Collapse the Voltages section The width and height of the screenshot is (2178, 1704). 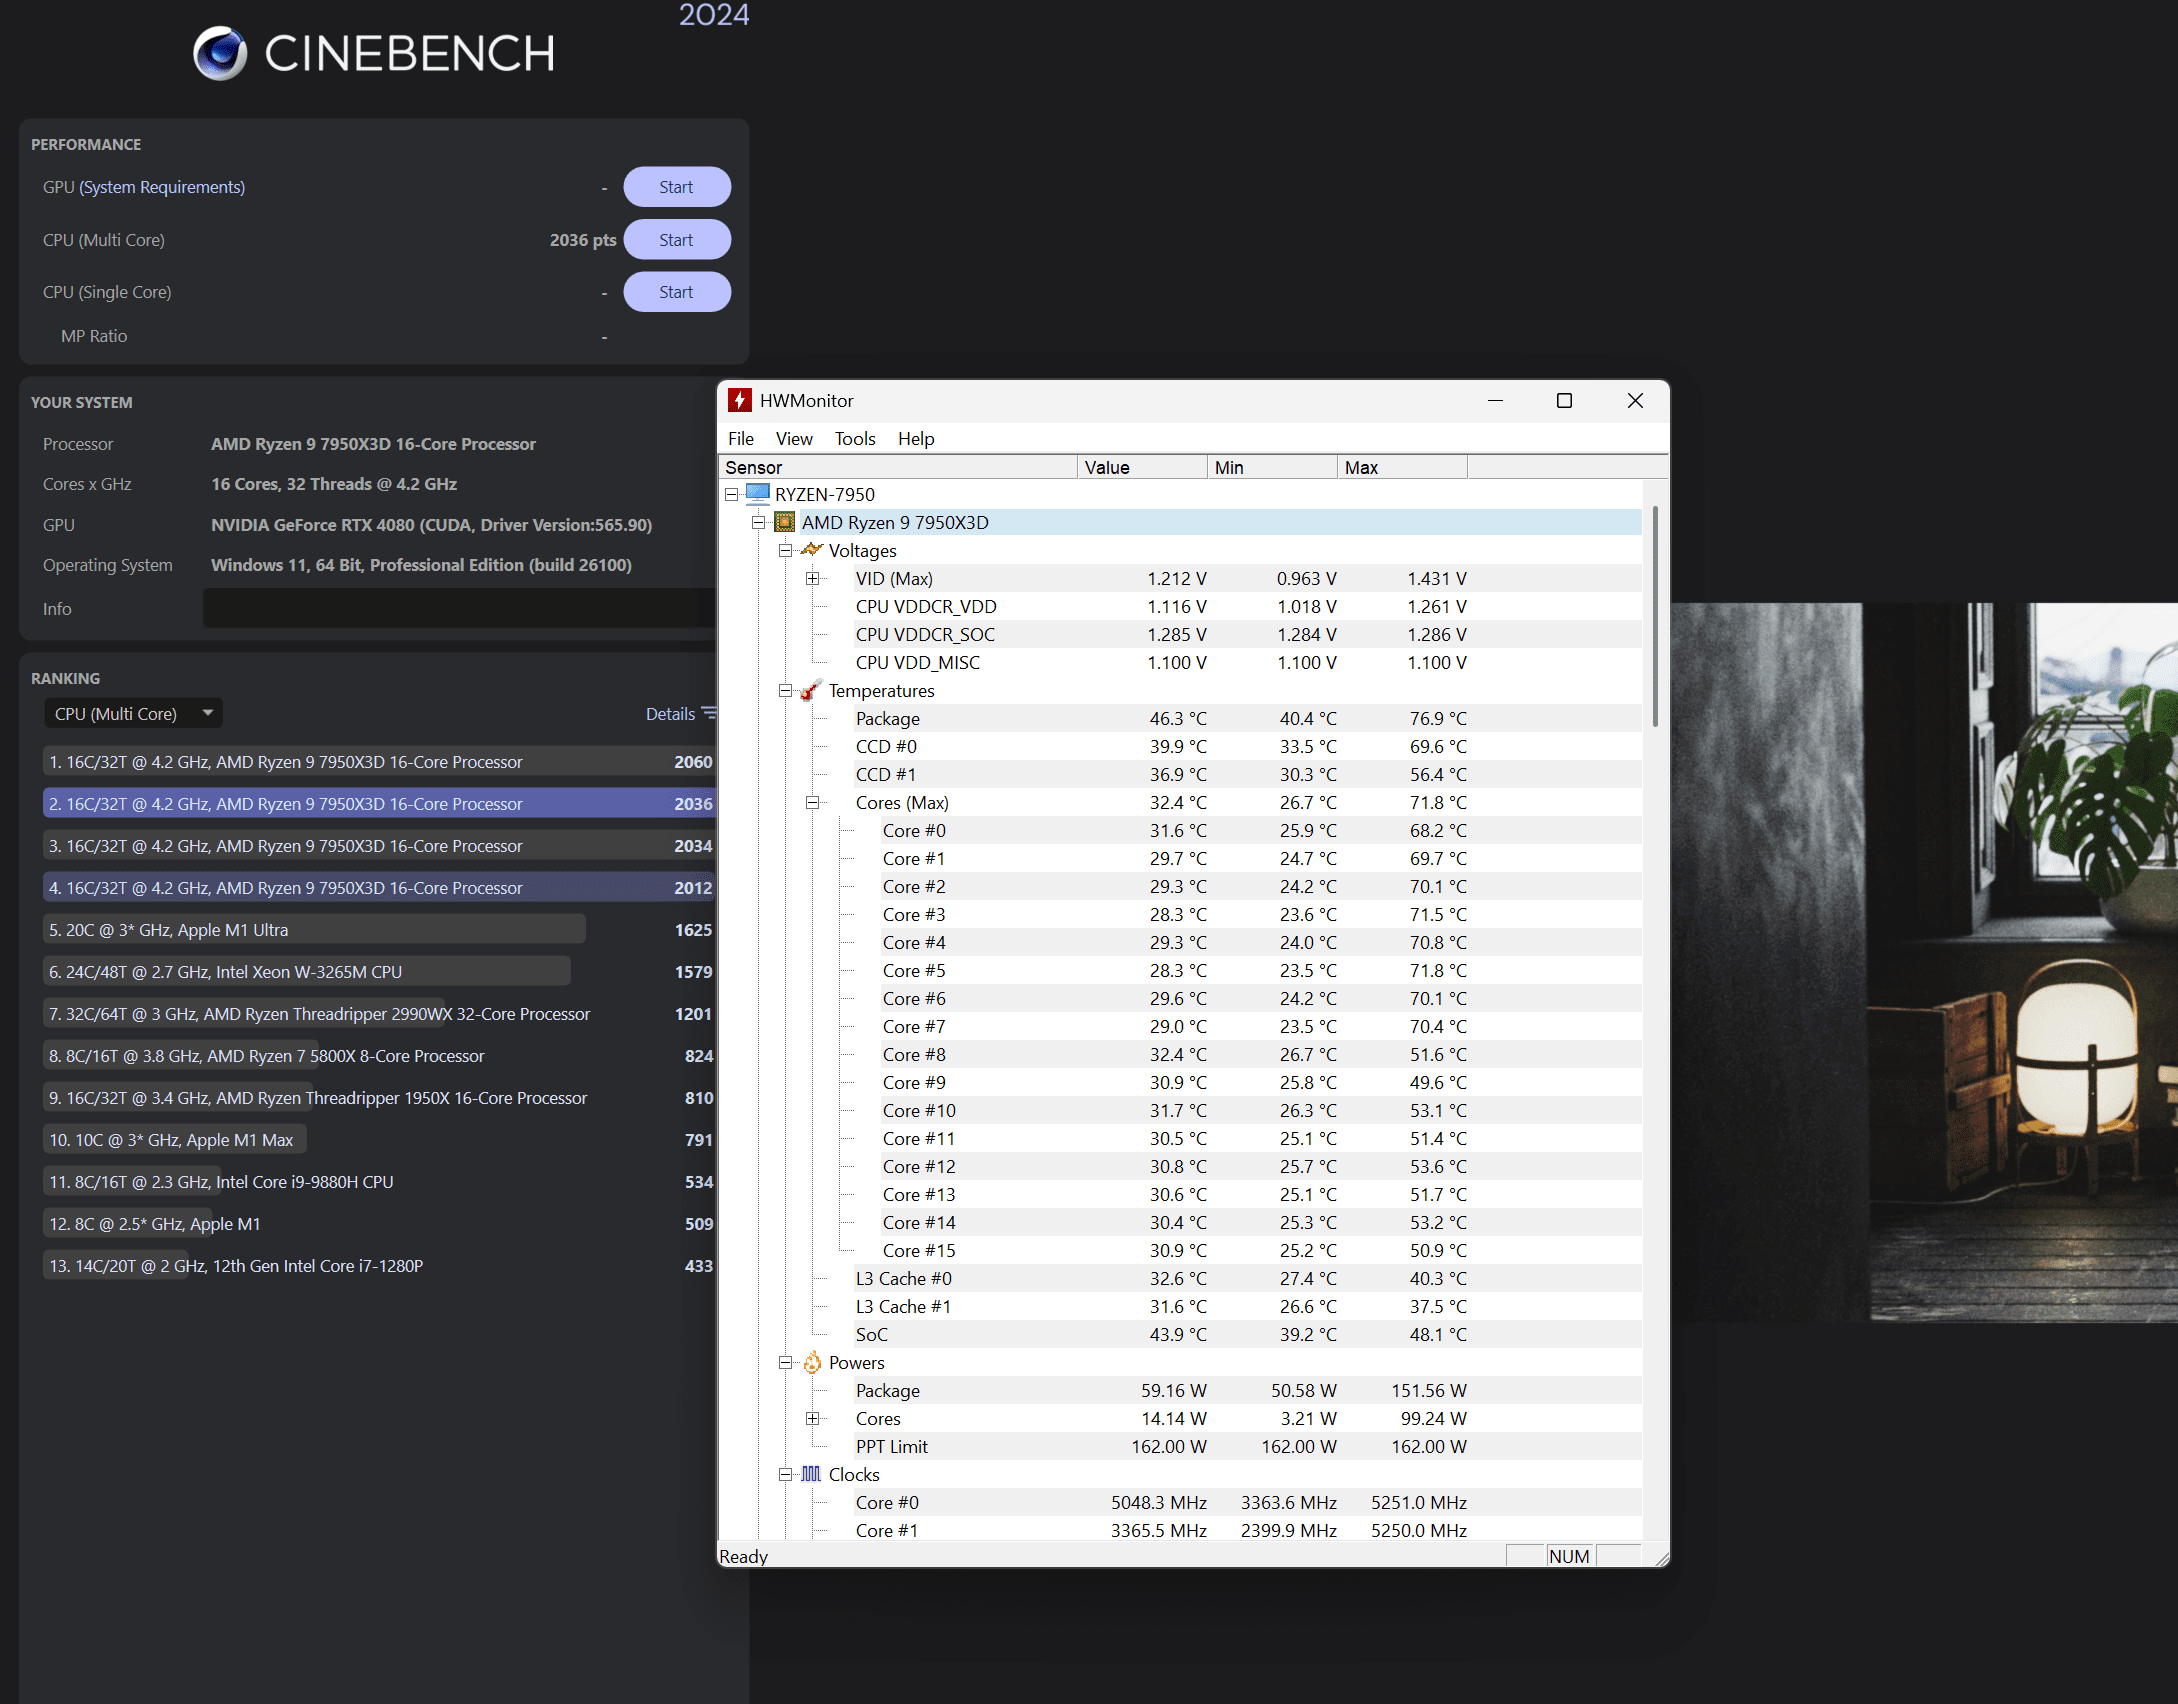click(785, 550)
